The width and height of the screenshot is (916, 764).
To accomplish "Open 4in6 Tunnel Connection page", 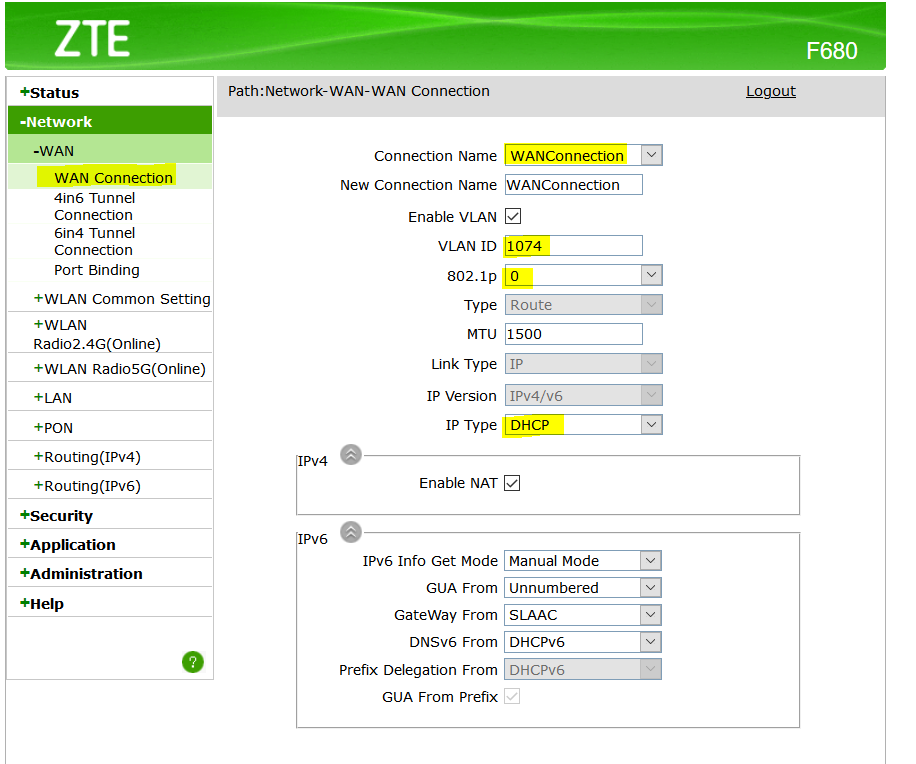I will click(95, 206).
